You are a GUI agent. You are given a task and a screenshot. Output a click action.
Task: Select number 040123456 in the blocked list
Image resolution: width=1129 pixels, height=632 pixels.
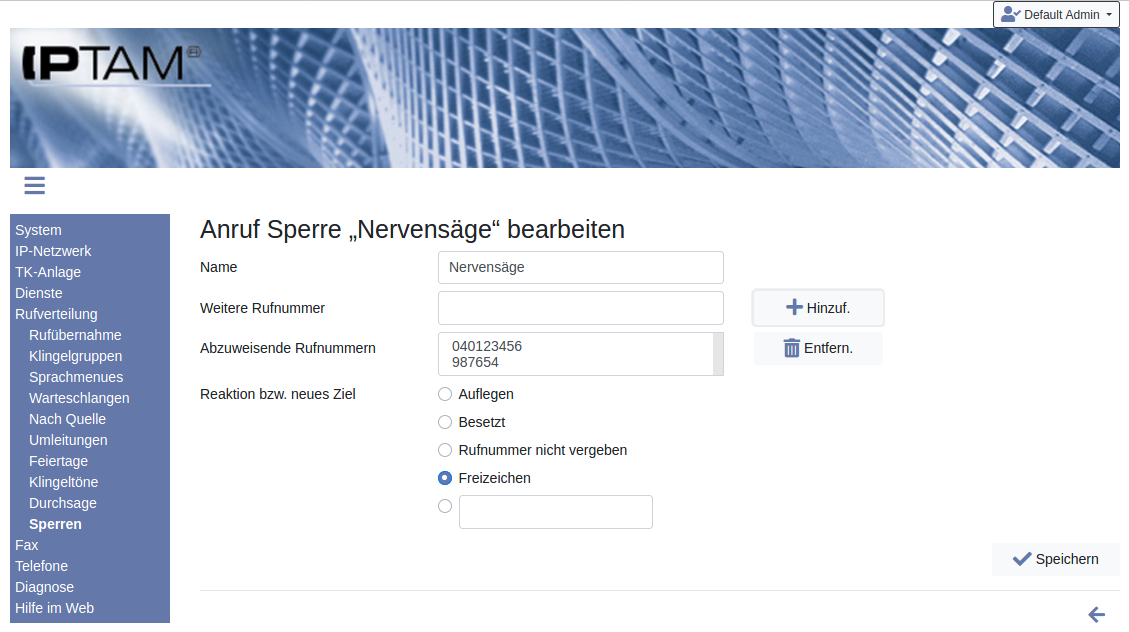tap(487, 346)
